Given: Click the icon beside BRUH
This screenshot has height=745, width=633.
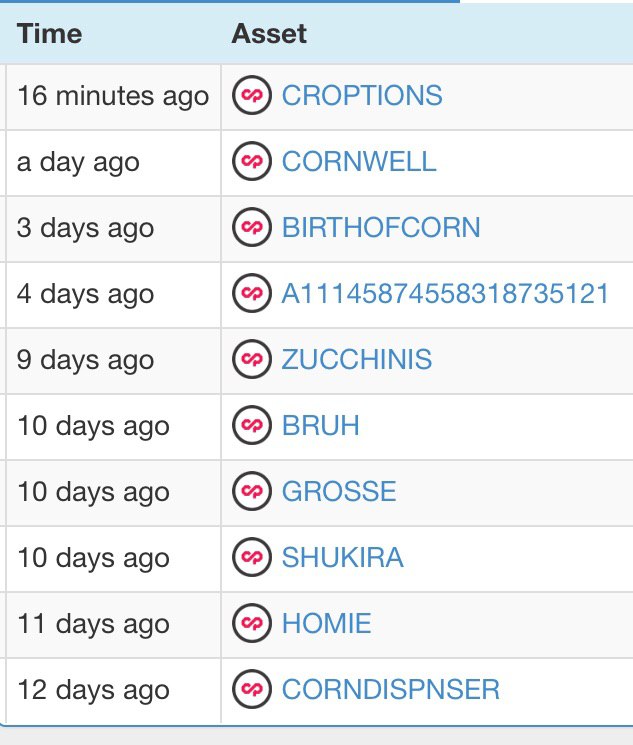Looking at the screenshot, I should [x=252, y=425].
